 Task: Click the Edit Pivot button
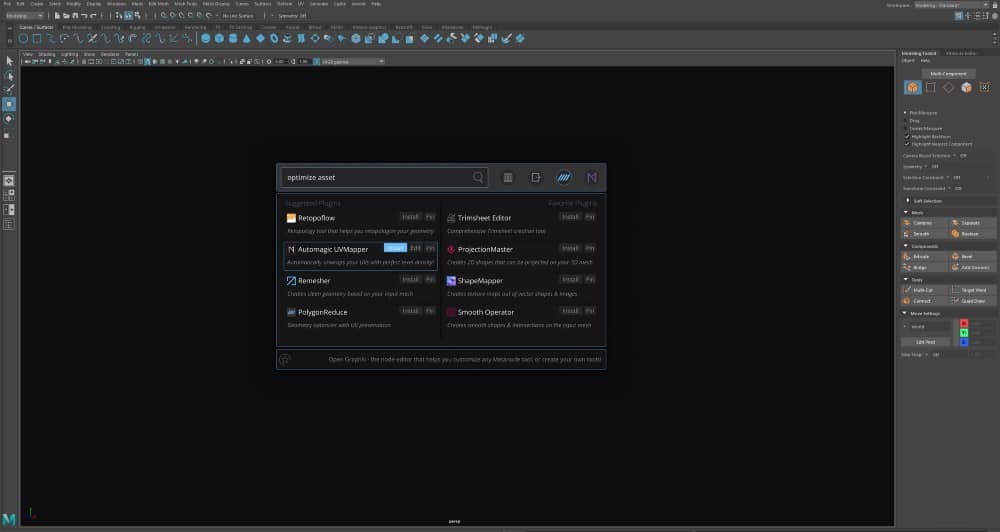click(925, 342)
